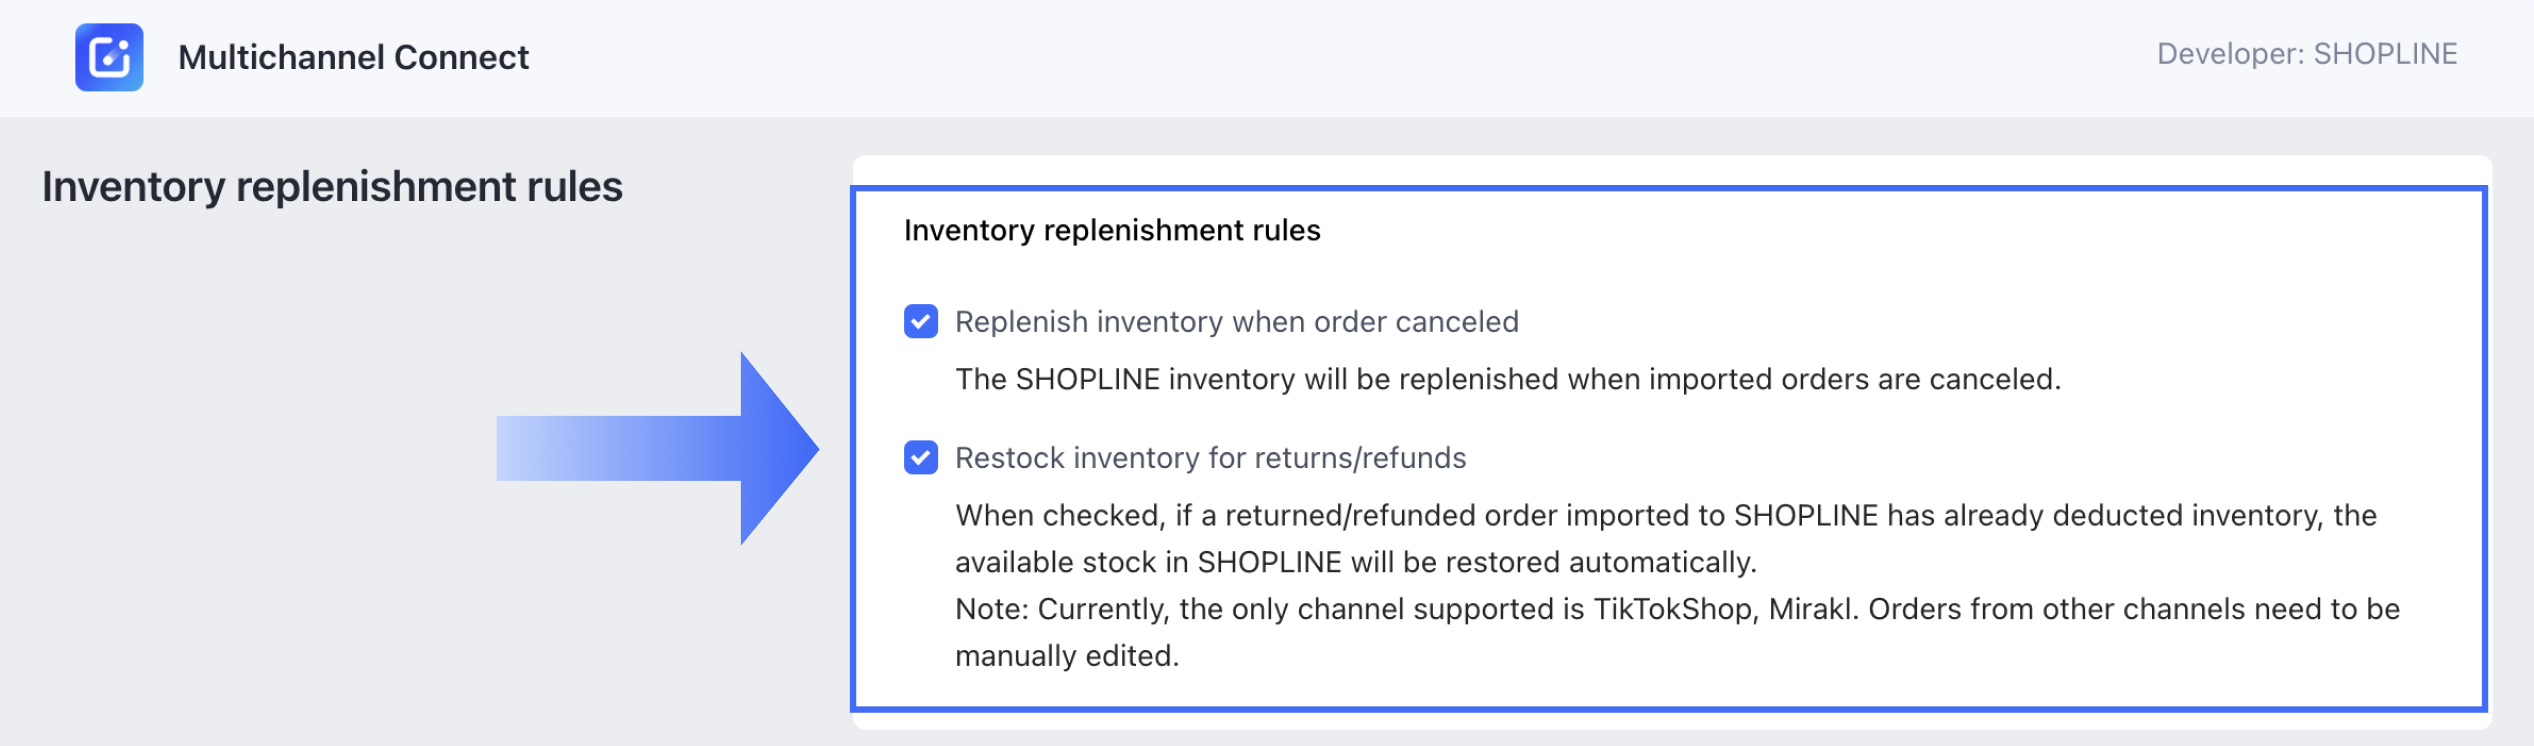The width and height of the screenshot is (2534, 746).
Task: Click the blue arrow graphic
Action: [657, 448]
